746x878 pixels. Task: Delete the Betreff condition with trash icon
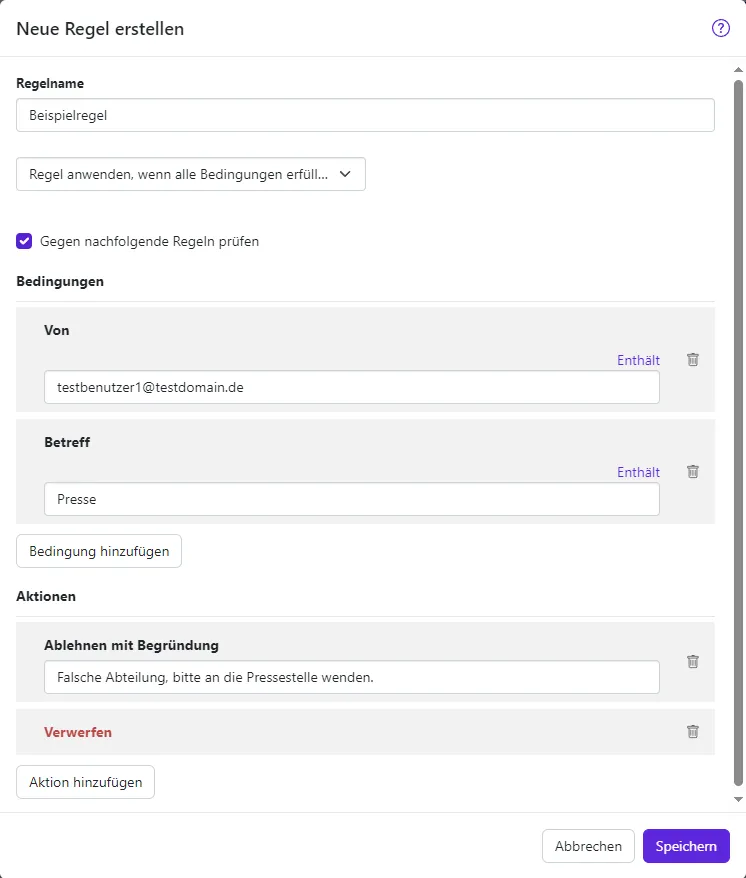click(692, 472)
